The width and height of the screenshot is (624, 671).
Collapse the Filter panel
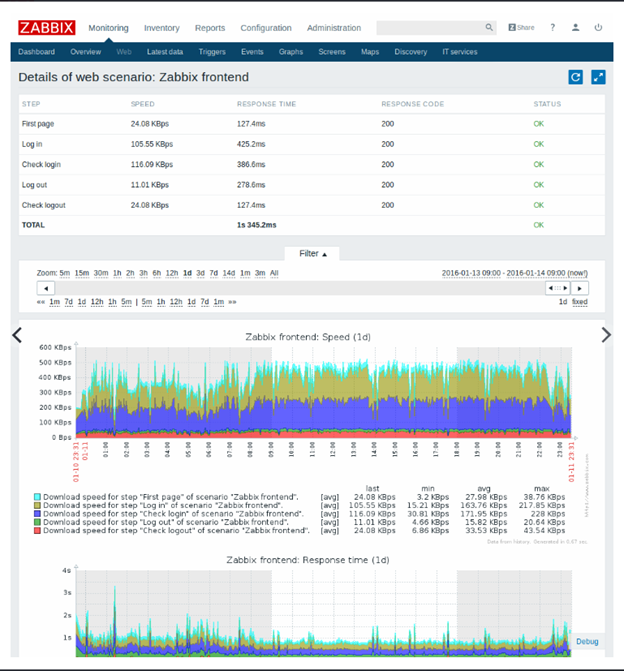click(312, 253)
